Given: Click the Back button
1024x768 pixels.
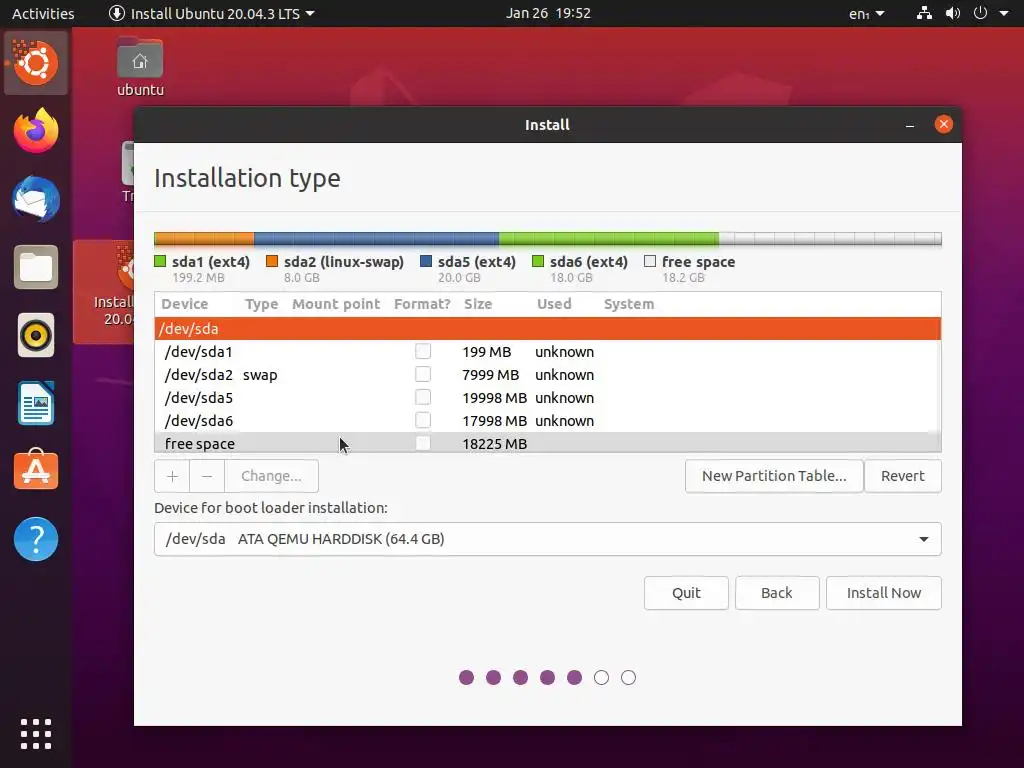Looking at the screenshot, I should click(x=776, y=593).
